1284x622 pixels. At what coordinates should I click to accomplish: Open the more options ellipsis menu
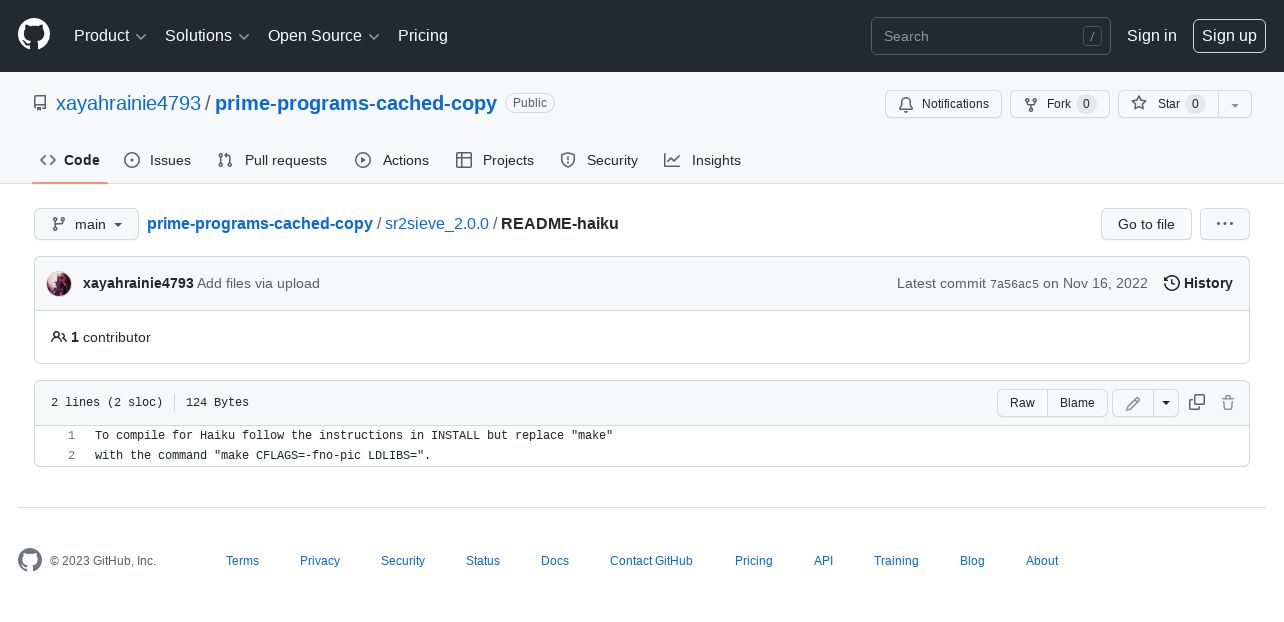pyautogui.click(x=1225, y=224)
